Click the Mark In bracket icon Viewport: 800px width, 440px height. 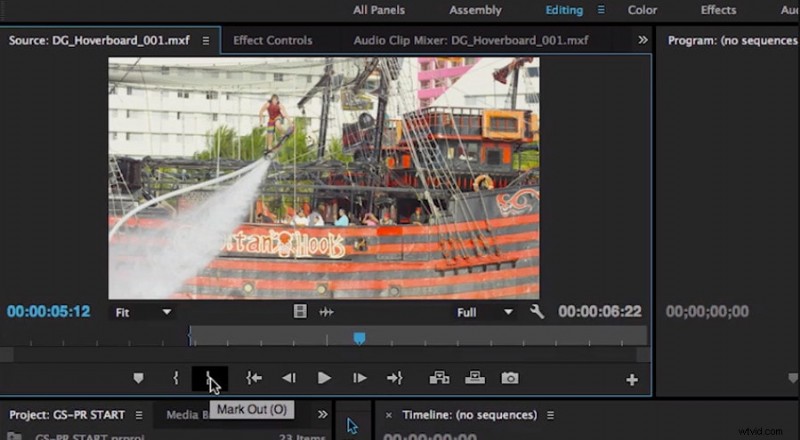pos(176,378)
